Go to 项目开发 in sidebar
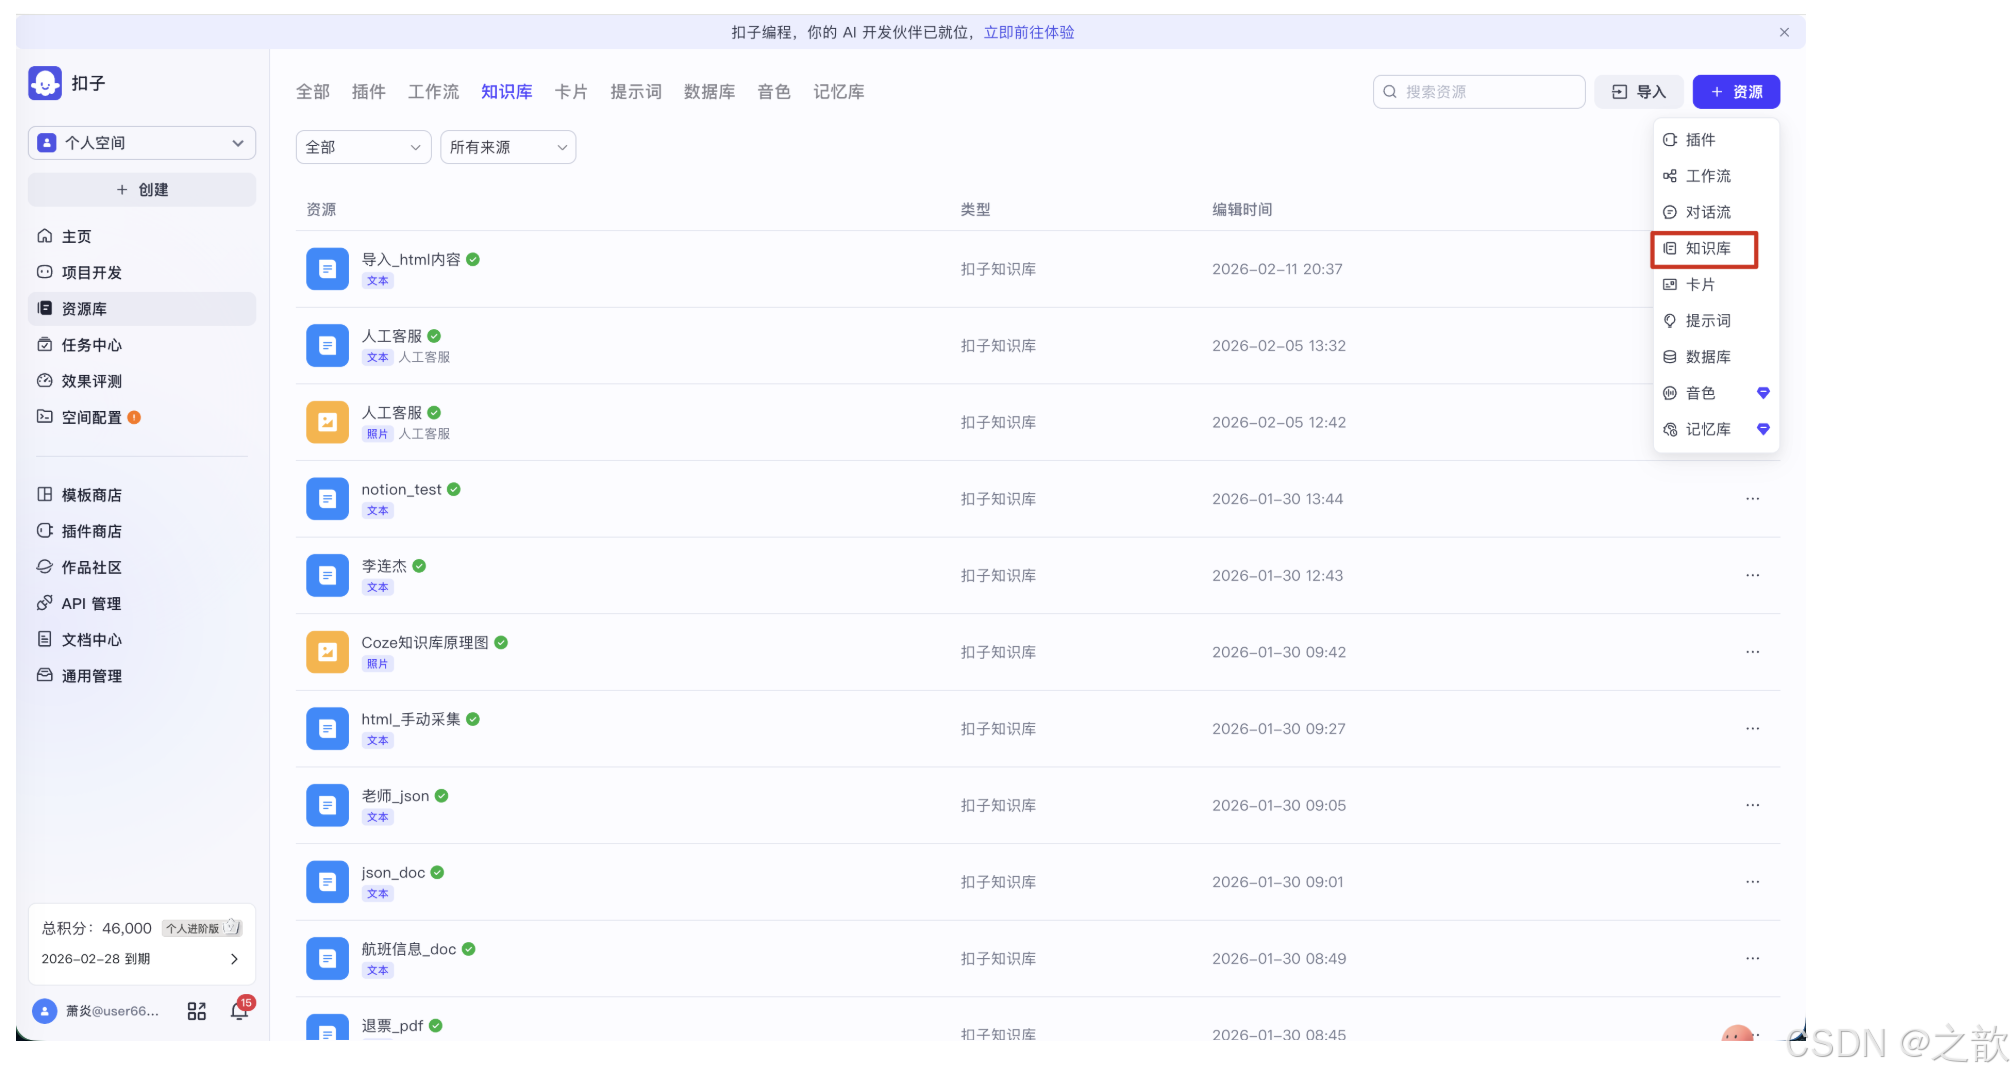This screenshot has width=2014, height=1078. (141, 273)
